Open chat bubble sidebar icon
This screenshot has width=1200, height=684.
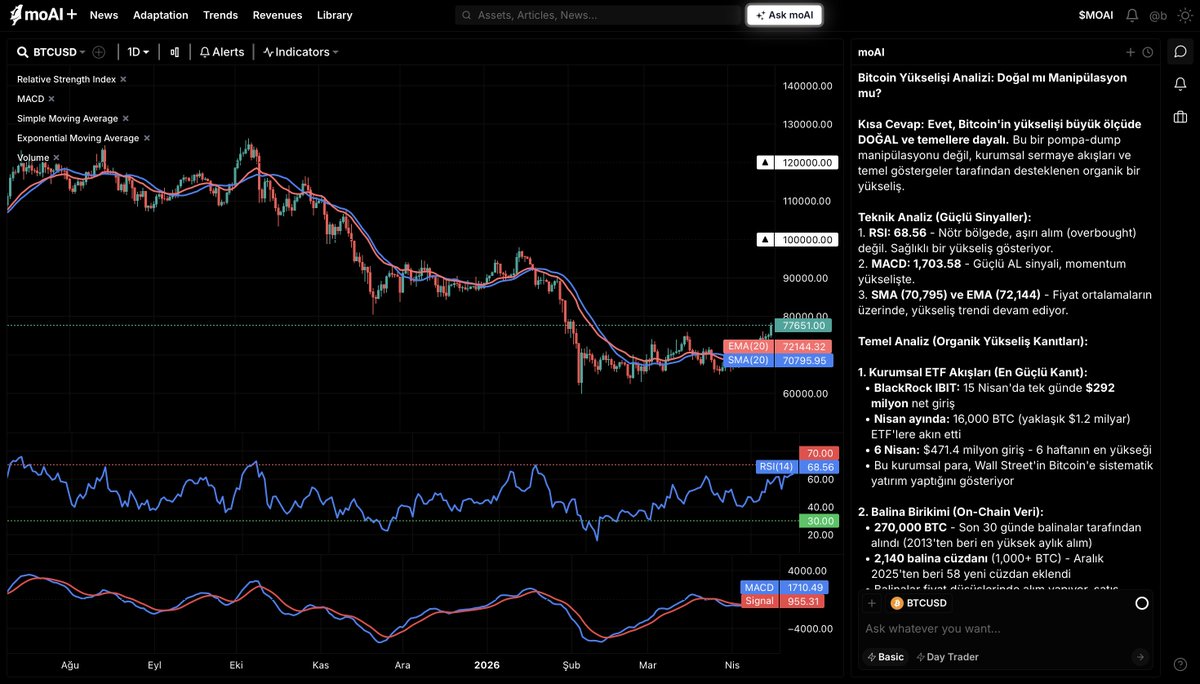click(x=1181, y=51)
